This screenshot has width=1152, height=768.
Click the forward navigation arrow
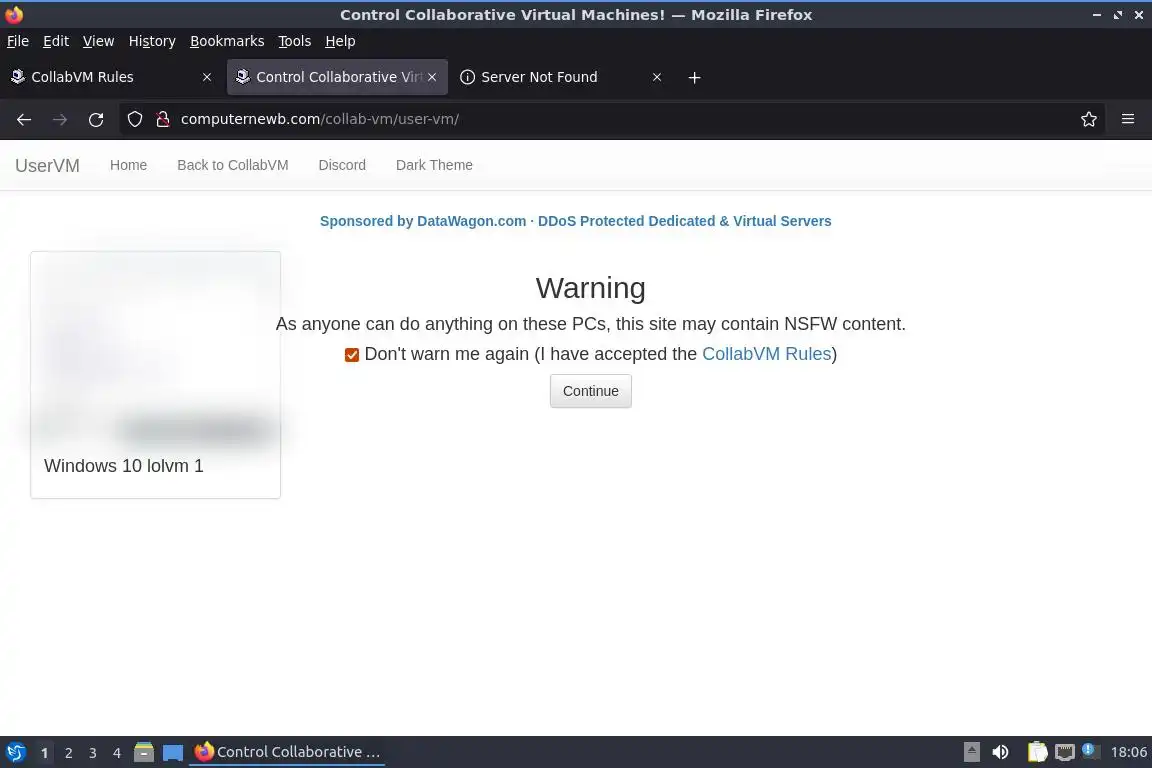tap(60, 119)
